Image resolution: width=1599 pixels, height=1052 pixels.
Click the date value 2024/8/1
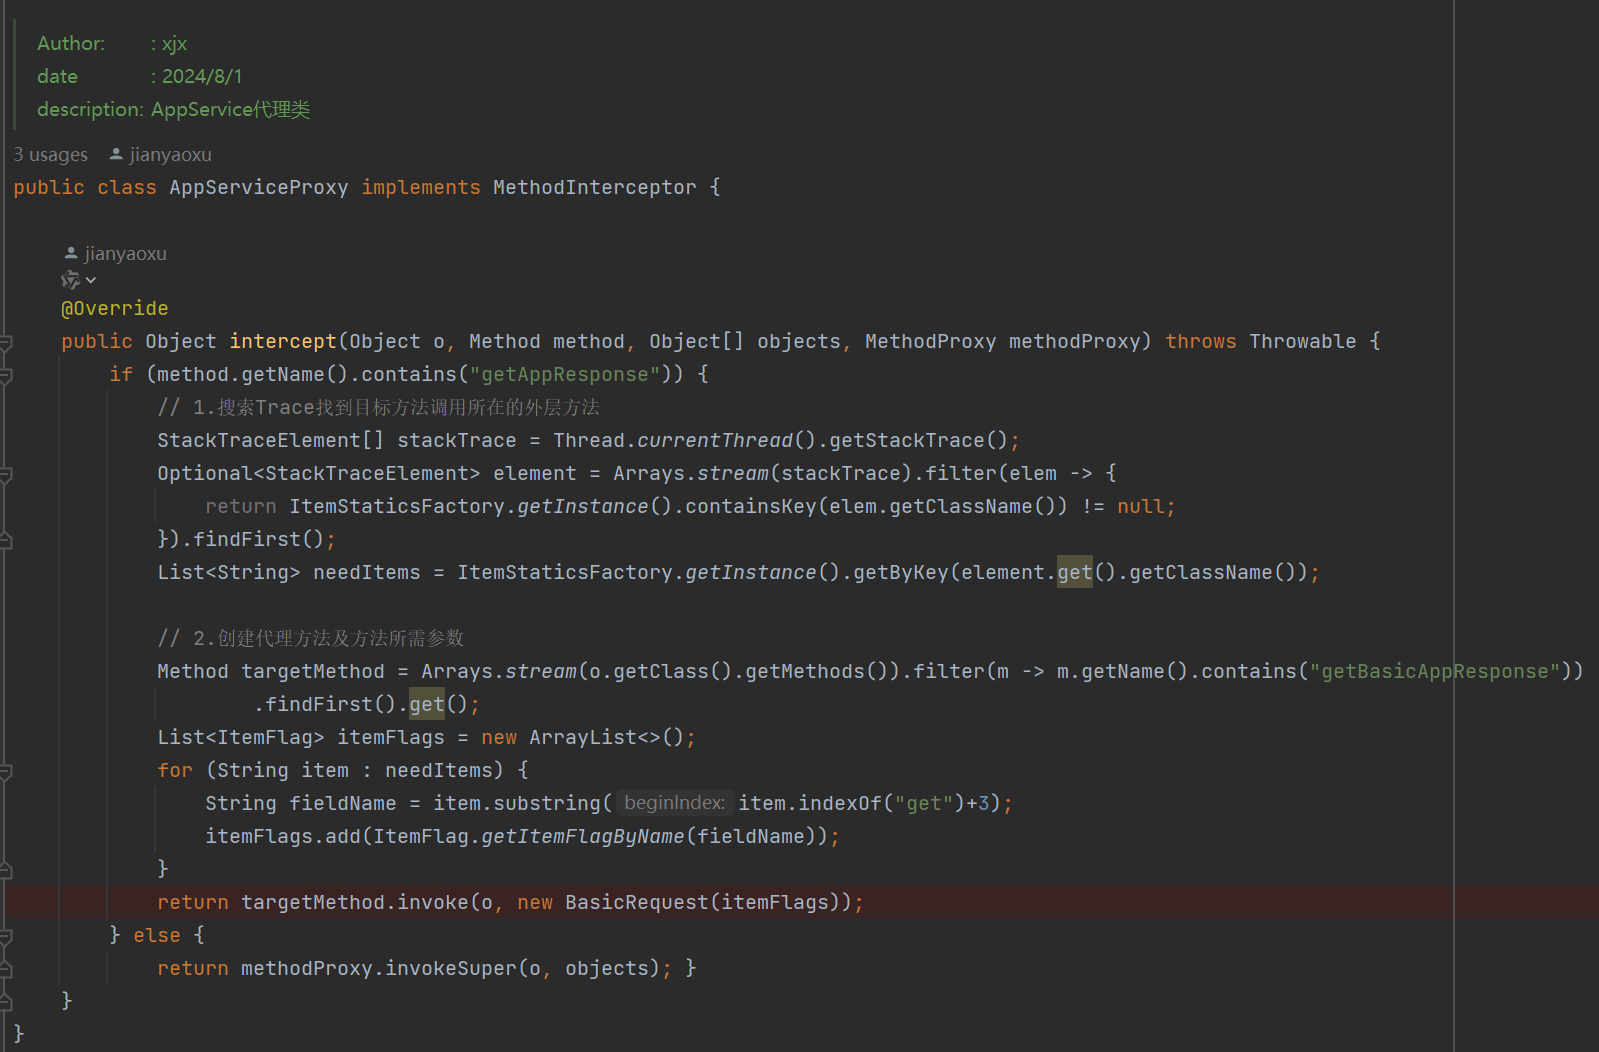pos(202,76)
